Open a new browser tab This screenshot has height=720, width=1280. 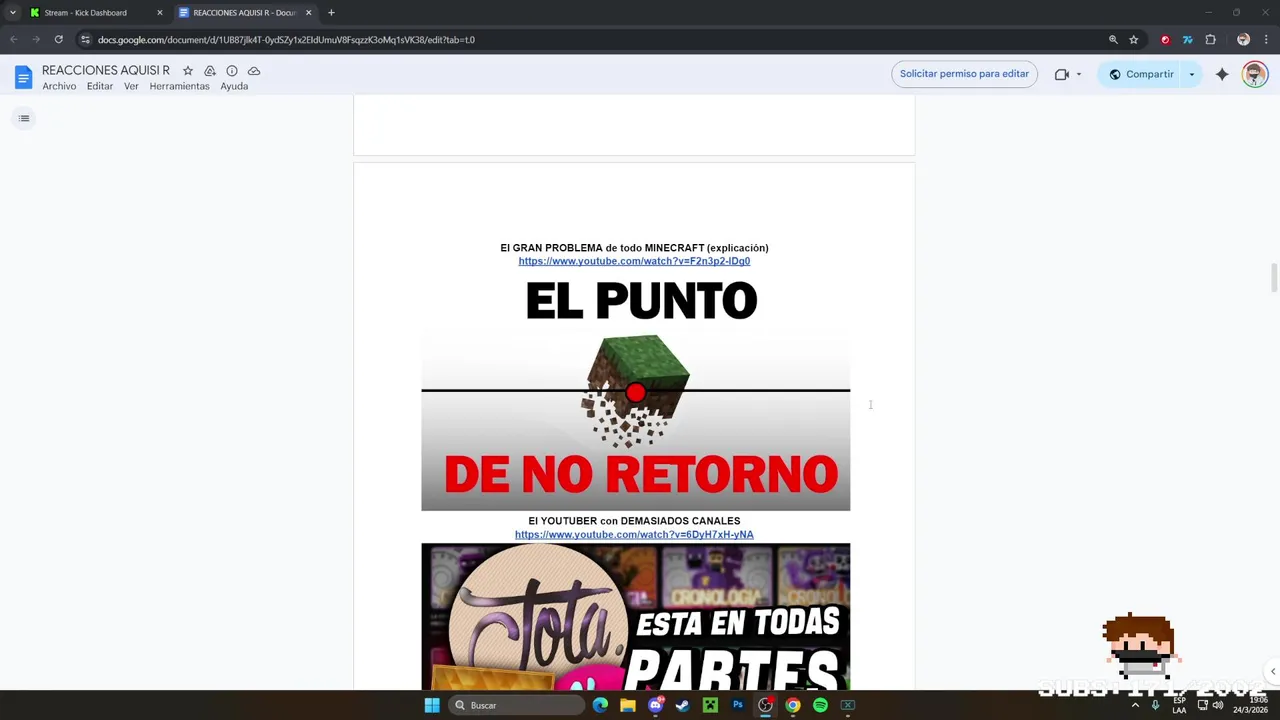point(331,13)
